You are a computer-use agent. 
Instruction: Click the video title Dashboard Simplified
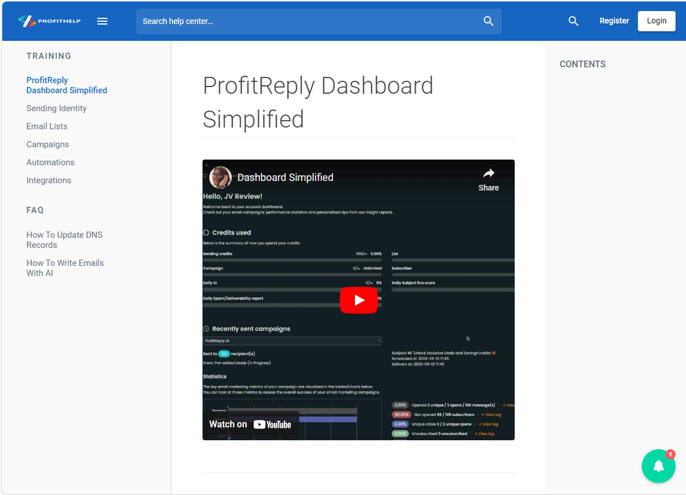285,177
